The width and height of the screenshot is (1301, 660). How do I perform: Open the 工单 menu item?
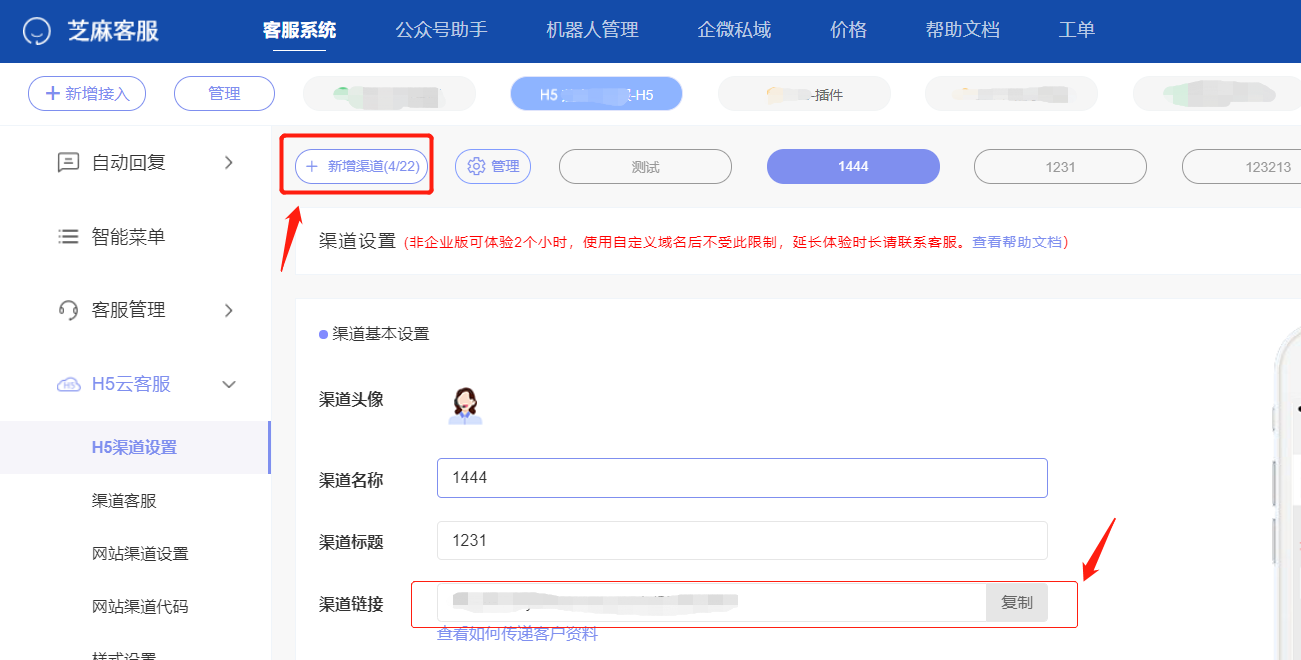coord(1076,30)
